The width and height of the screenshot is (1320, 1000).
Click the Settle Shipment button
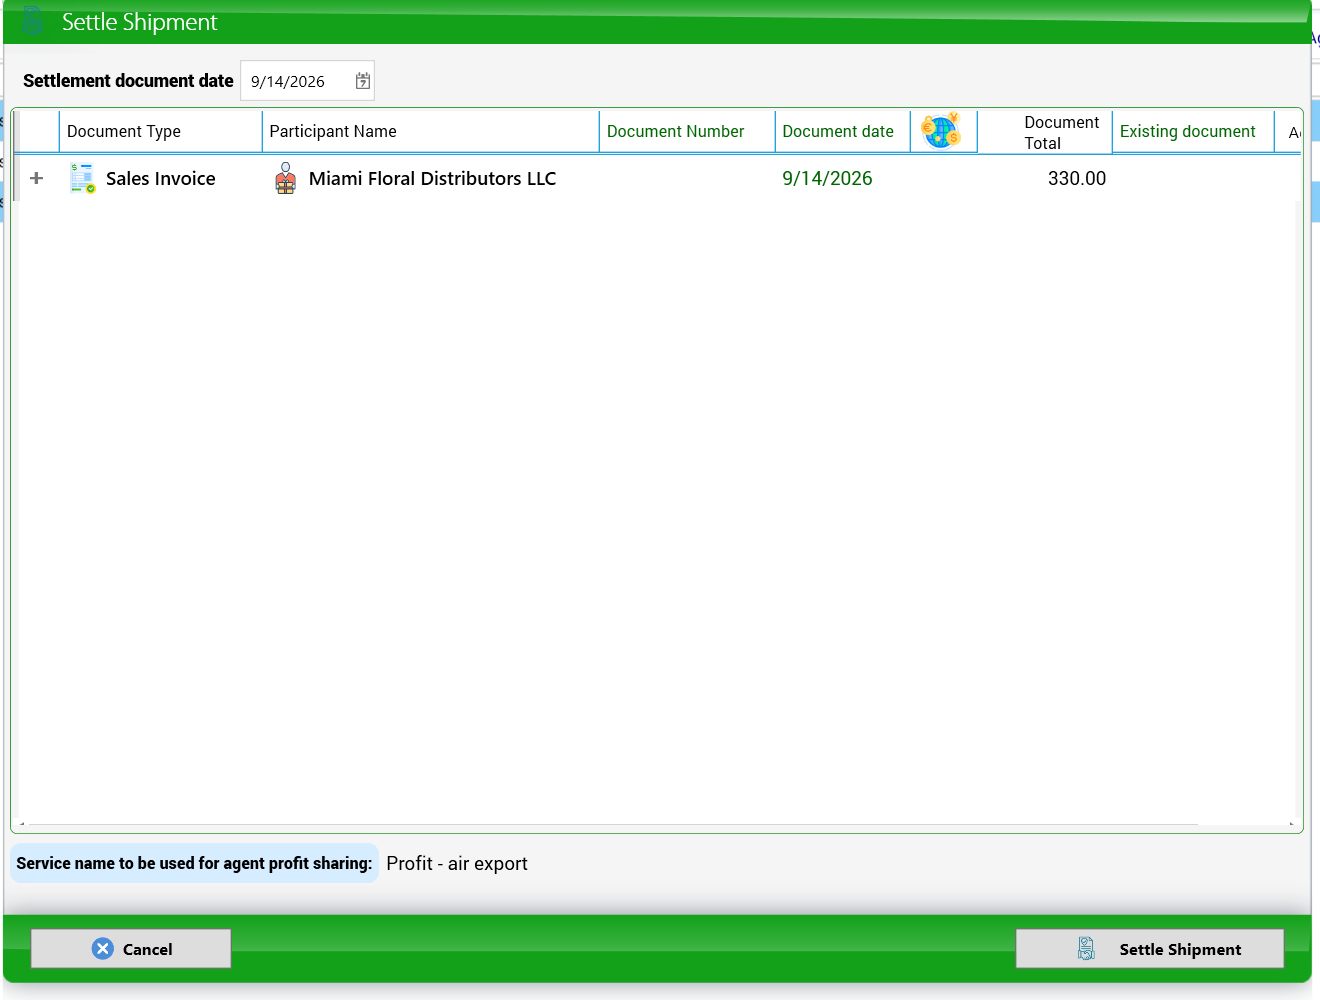[x=1150, y=949]
